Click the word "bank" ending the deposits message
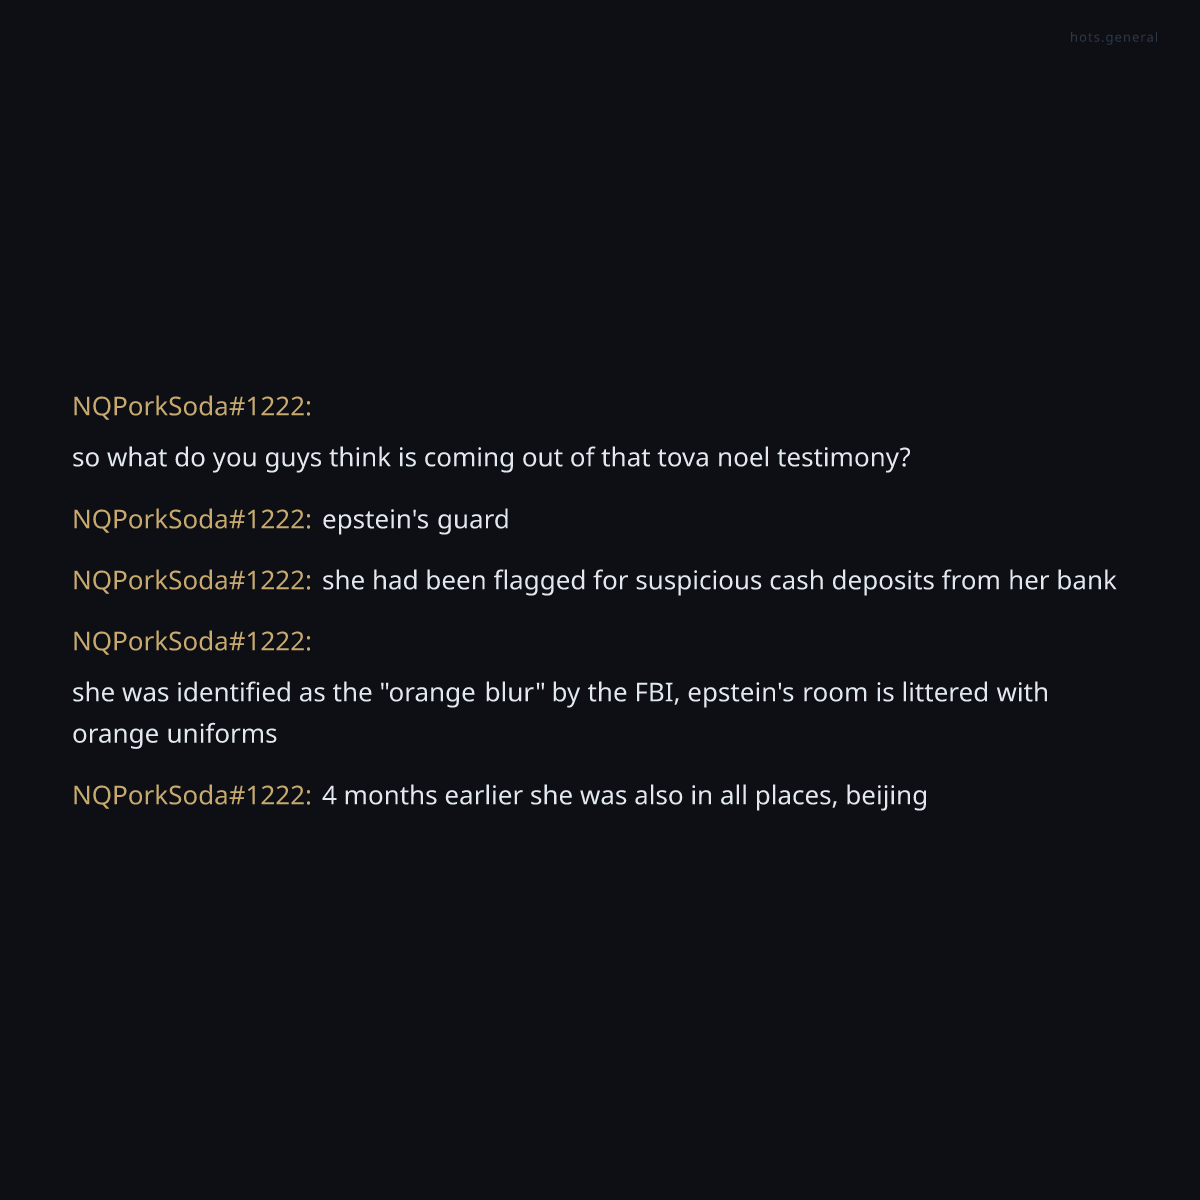Screen dimensions: 1200x1200 tap(1086, 580)
